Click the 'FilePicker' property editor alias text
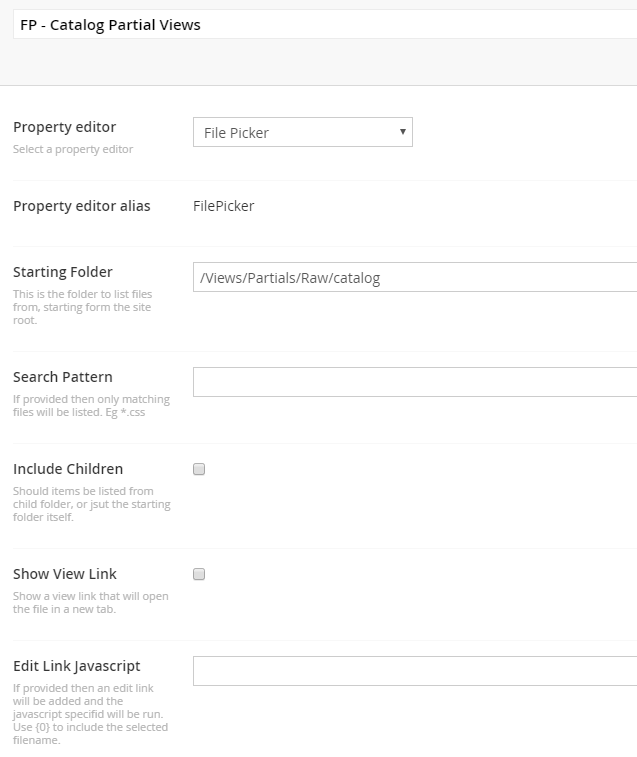 [x=224, y=206]
